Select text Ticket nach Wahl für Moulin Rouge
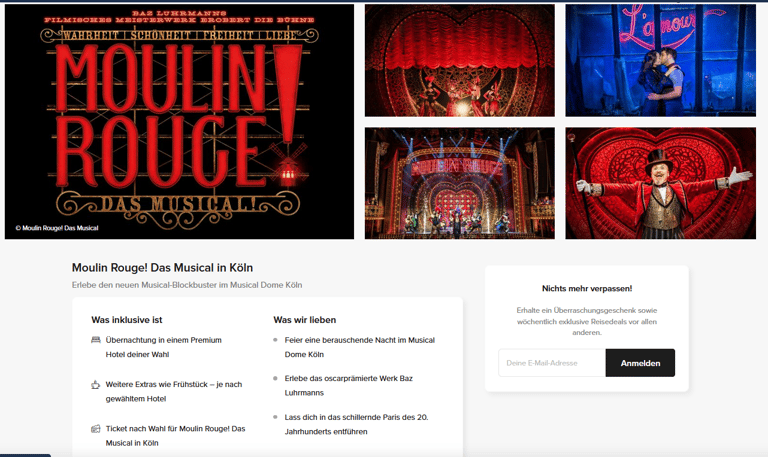The width and height of the screenshot is (768, 457). [x=175, y=435]
